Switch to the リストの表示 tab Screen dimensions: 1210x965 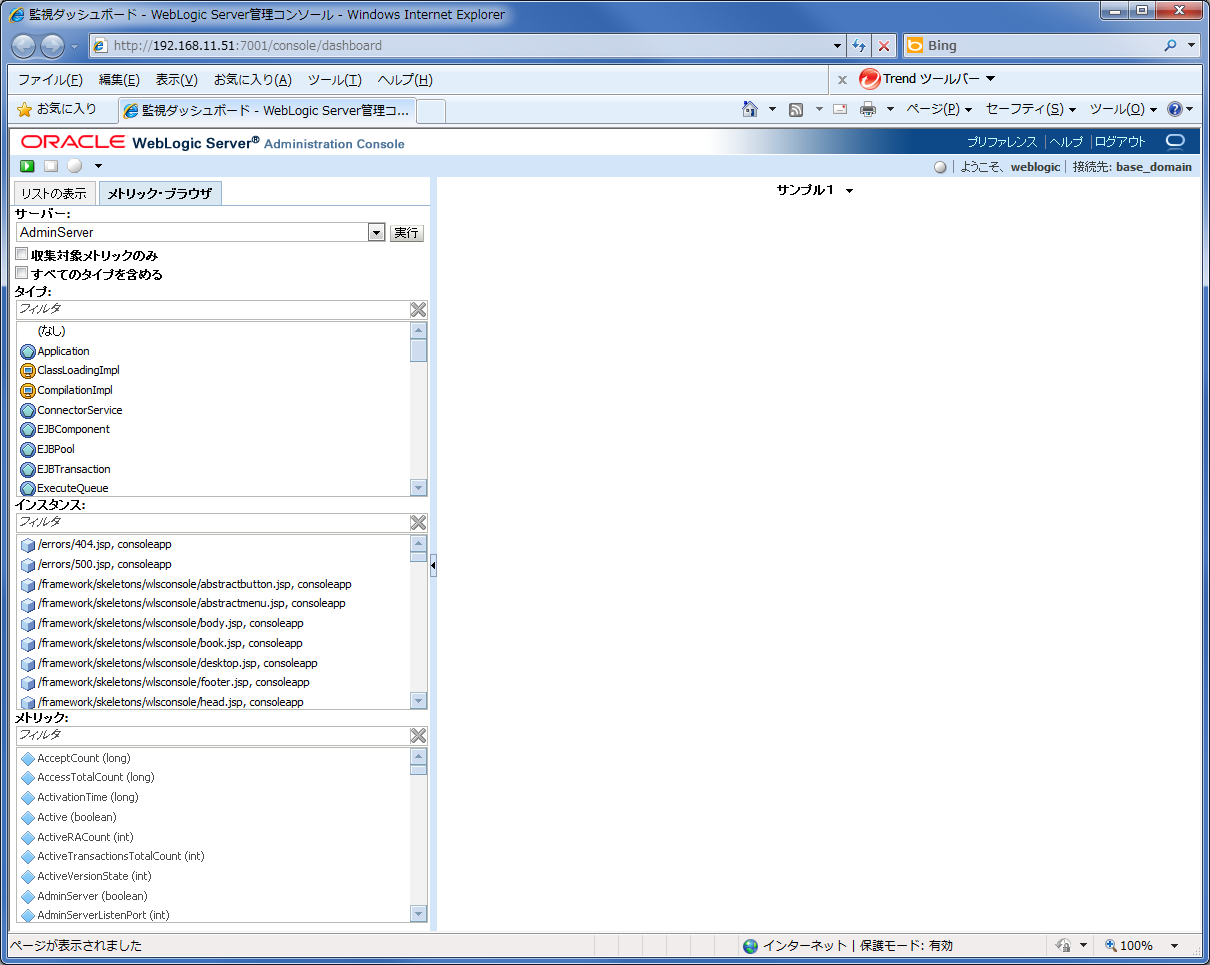pos(54,193)
